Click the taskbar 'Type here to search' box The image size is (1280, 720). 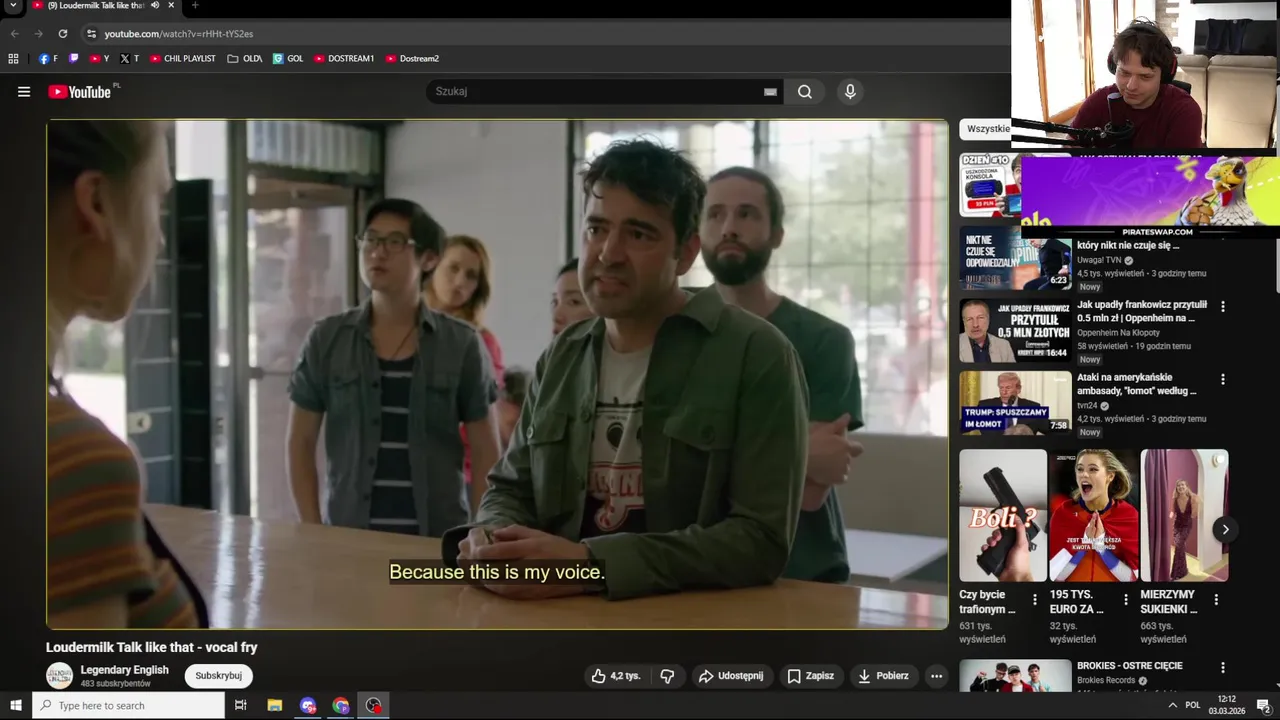[128, 706]
